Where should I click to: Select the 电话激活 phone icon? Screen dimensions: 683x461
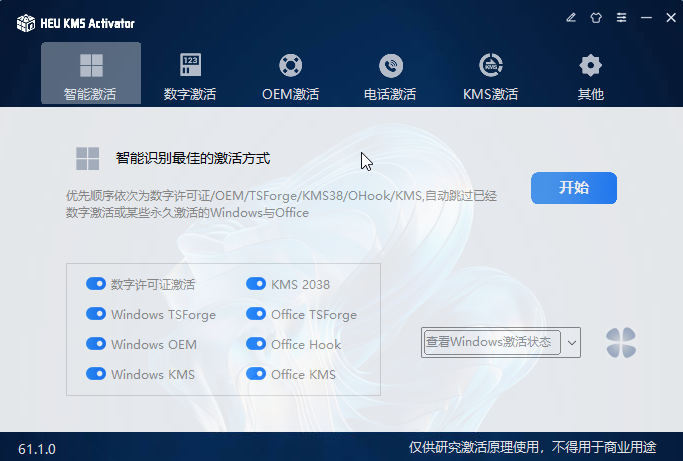tap(390, 66)
